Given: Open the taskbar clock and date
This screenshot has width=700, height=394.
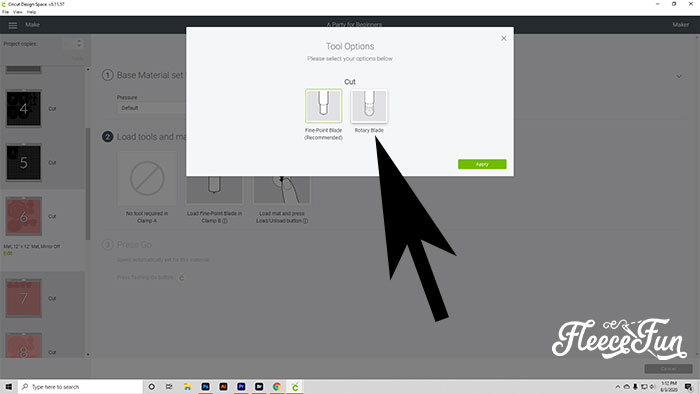Looking at the screenshot, I should (x=669, y=387).
